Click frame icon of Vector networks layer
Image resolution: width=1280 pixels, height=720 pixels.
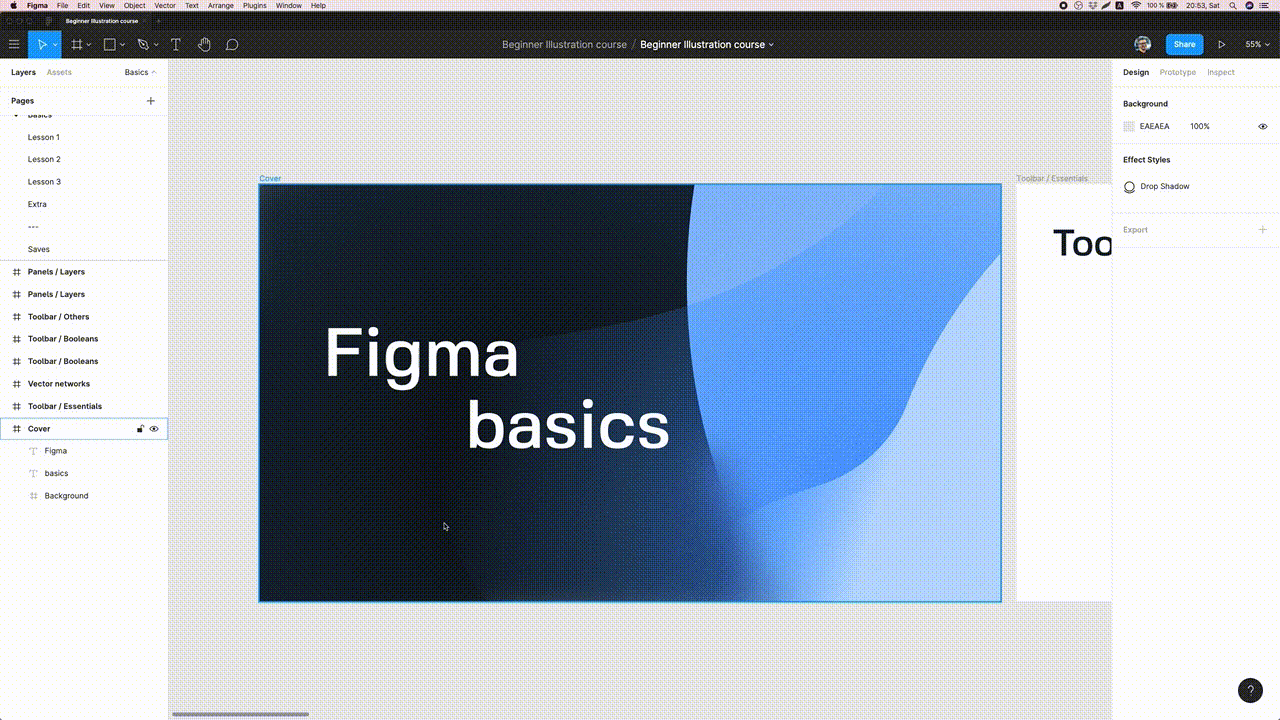coord(16,384)
